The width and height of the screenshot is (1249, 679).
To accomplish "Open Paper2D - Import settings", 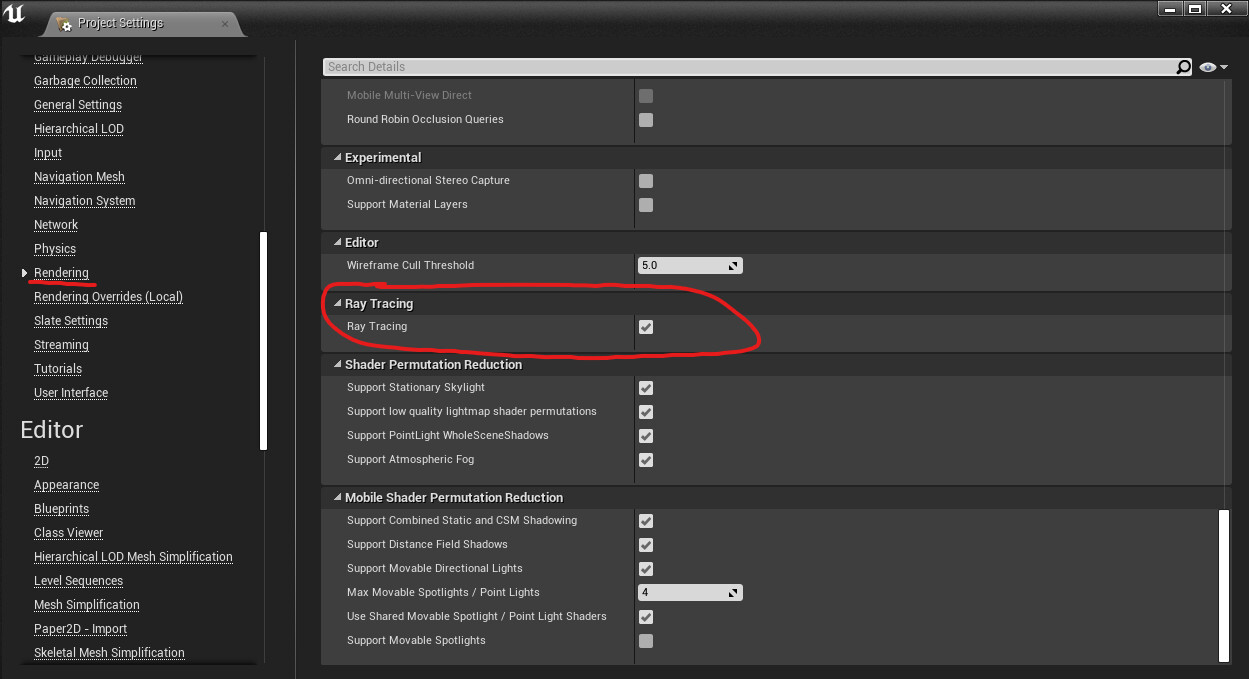I will coord(80,629).
